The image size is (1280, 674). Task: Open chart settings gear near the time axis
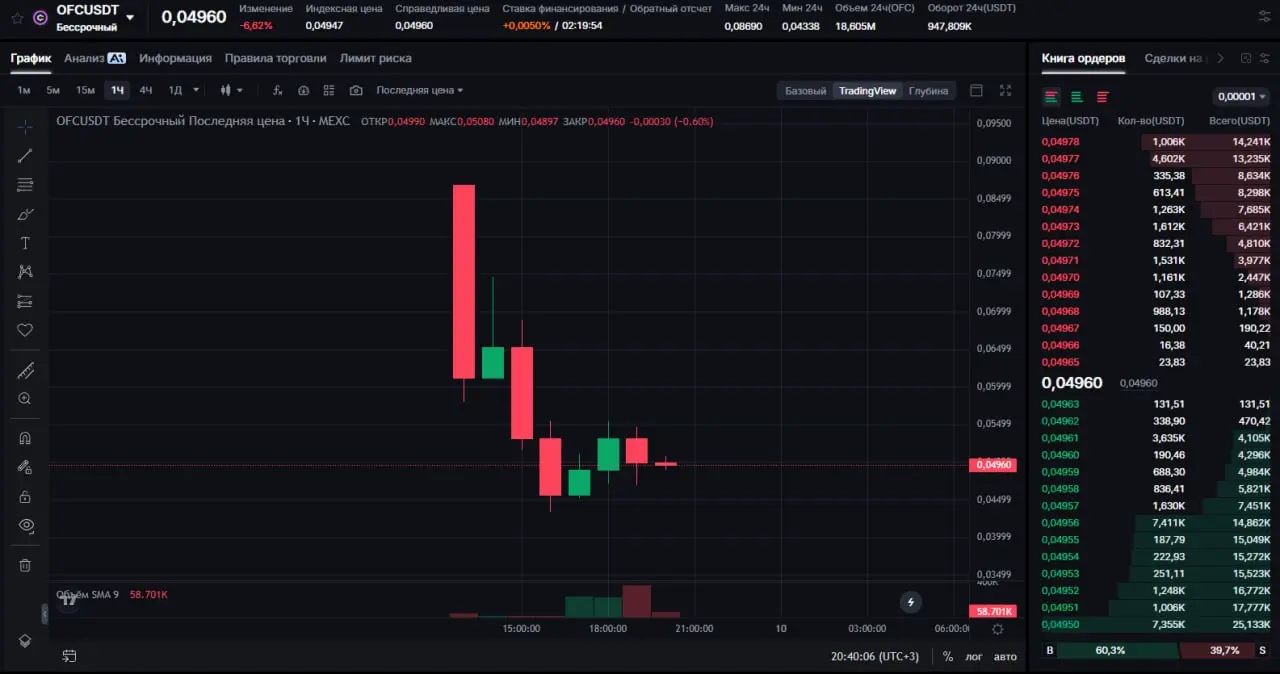click(997, 629)
